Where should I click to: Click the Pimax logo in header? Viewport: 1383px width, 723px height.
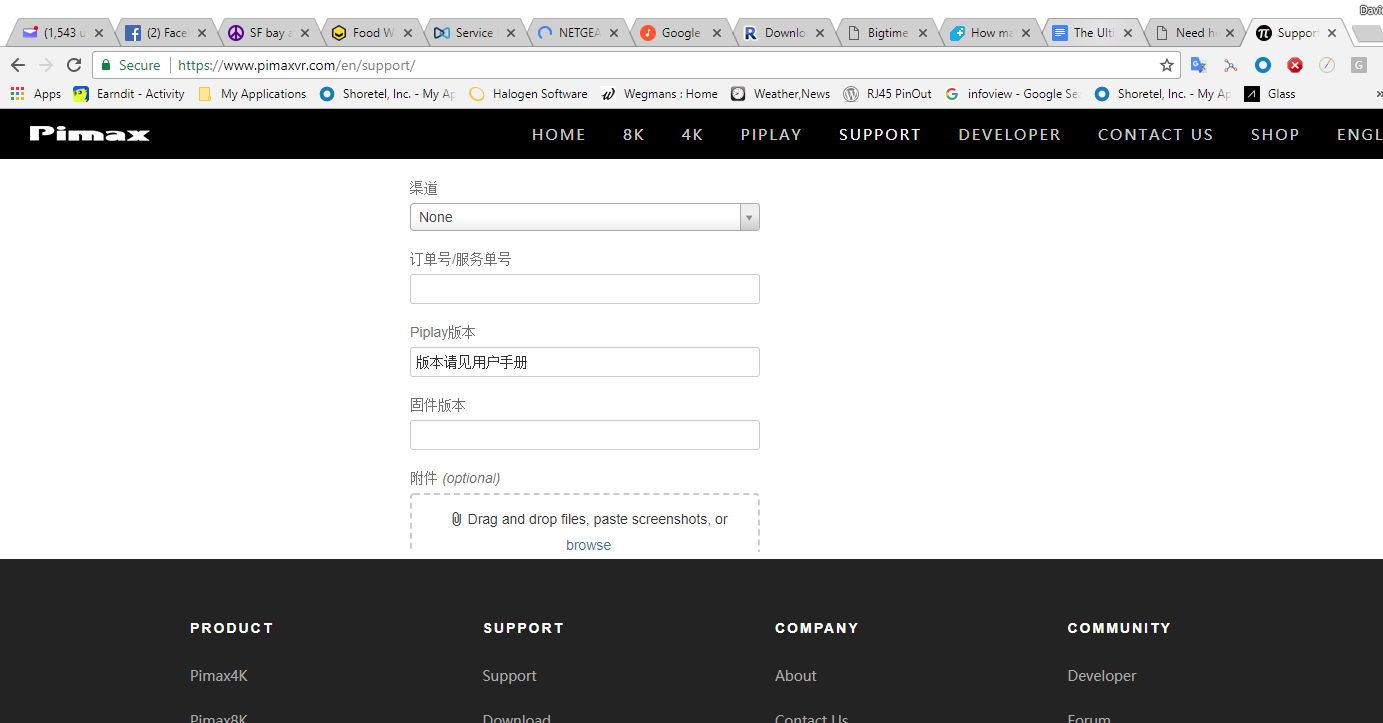[x=89, y=134]
